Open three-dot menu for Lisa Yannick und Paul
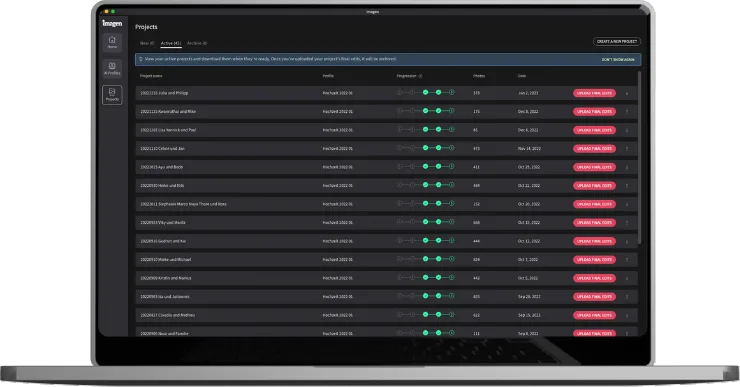This screenshot has width=740, height=387. click(627, 130)
